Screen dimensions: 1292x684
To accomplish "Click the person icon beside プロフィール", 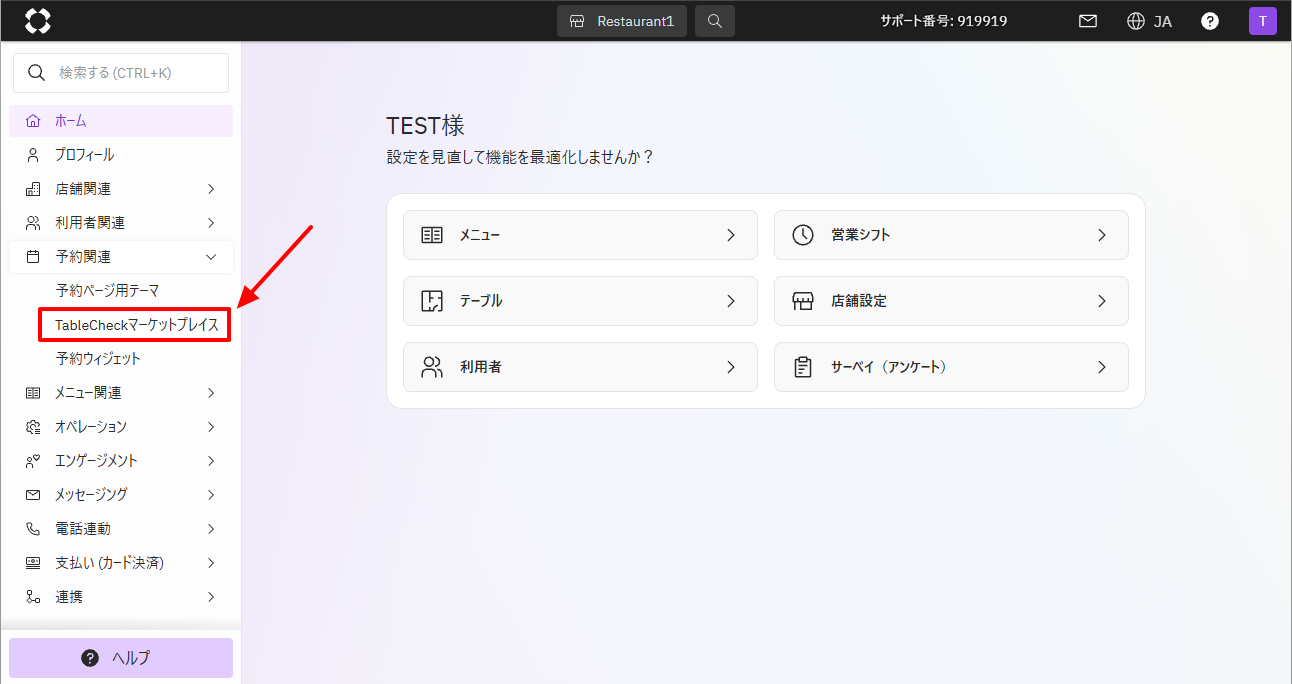I will [x=33, y=155].
